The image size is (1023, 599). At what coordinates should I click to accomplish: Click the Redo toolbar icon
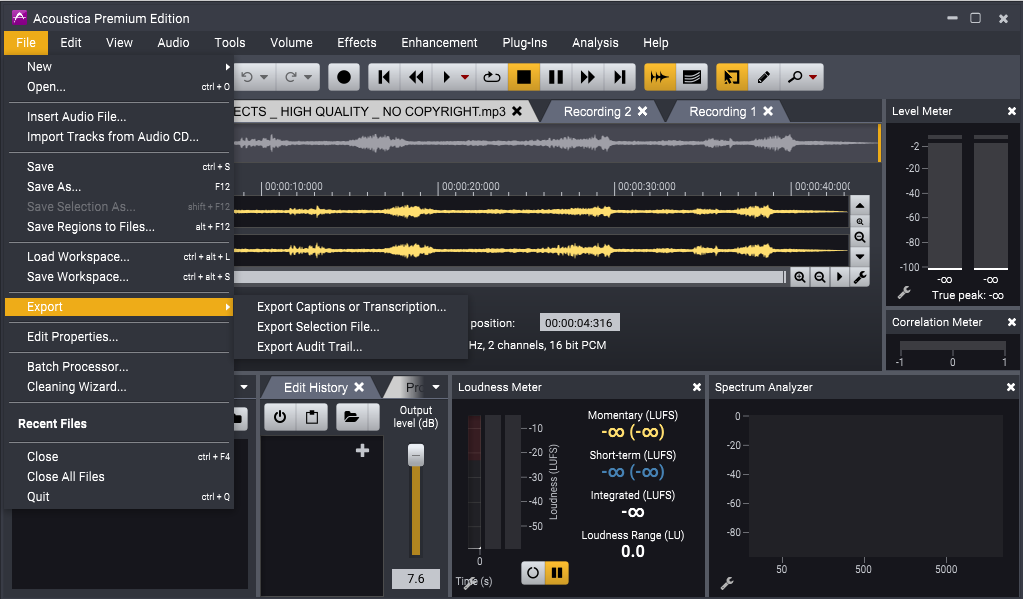(291, 77)
